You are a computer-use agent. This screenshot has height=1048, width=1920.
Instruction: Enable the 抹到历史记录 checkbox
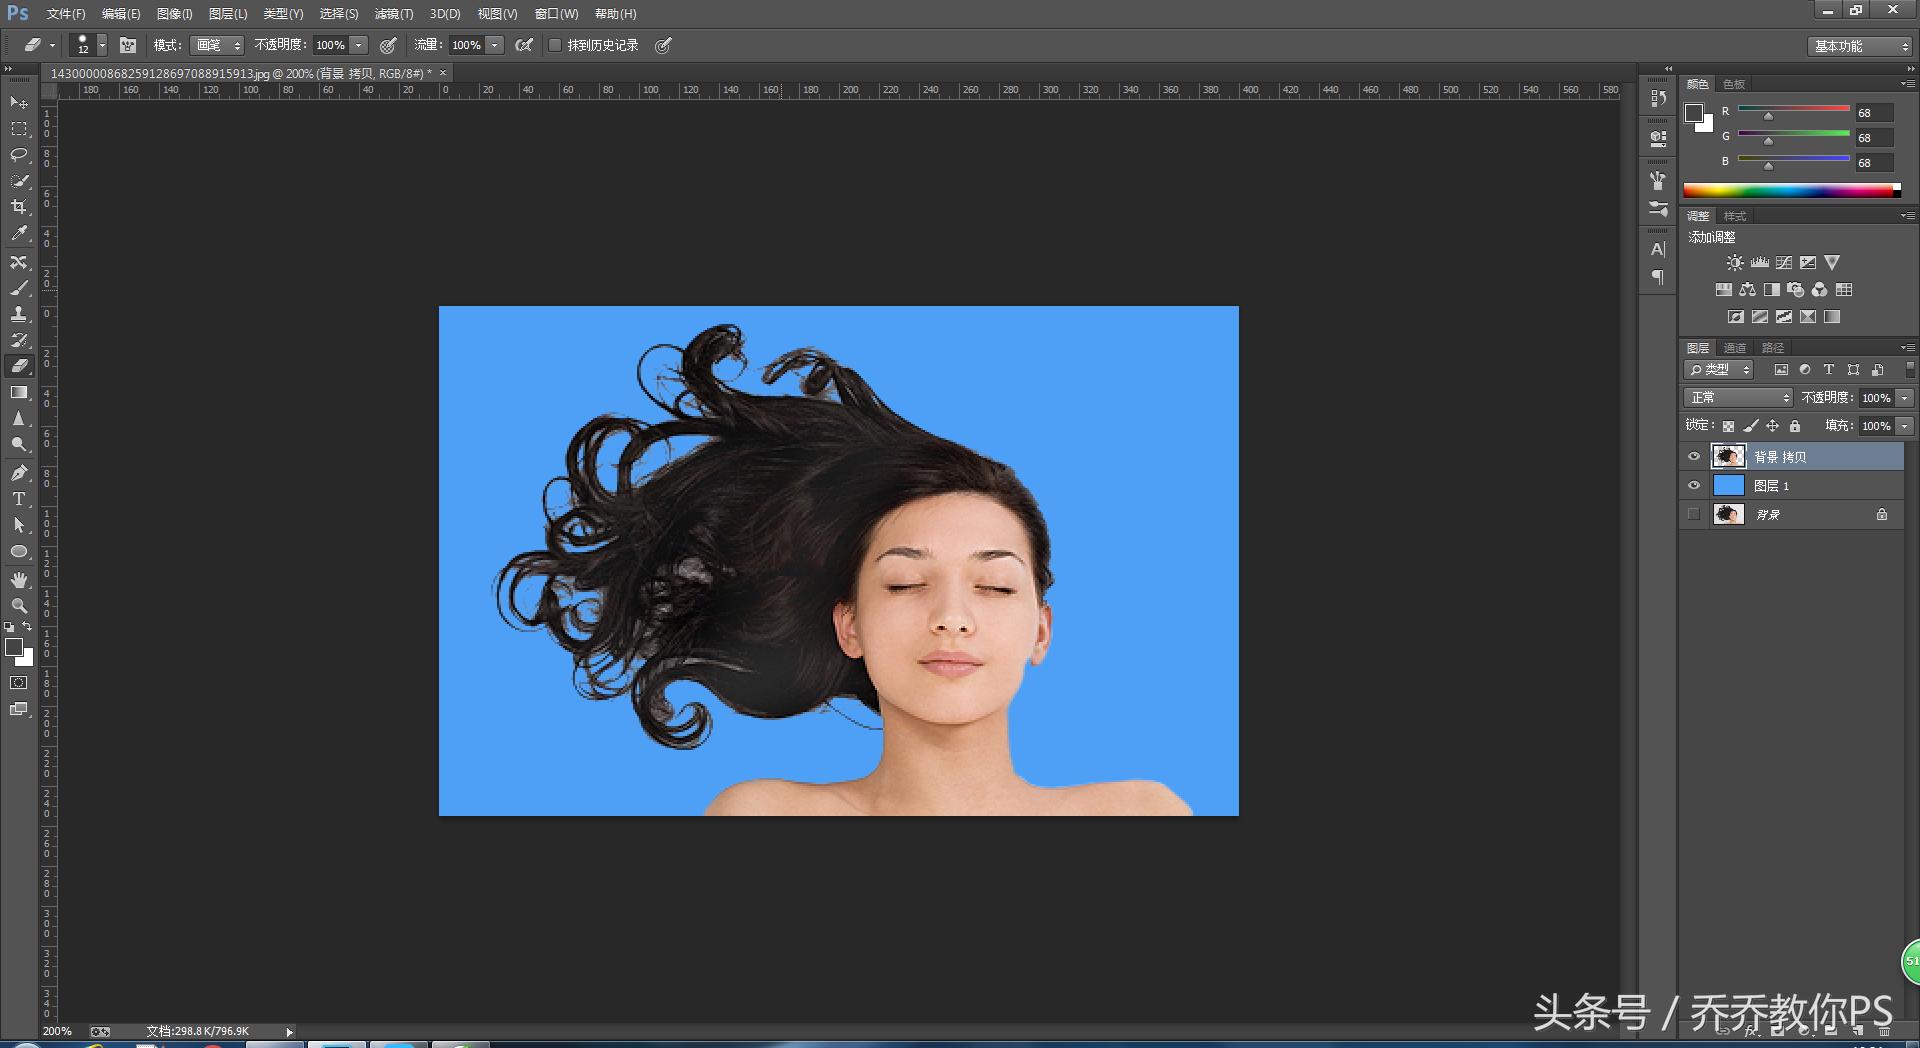point(555,45)
